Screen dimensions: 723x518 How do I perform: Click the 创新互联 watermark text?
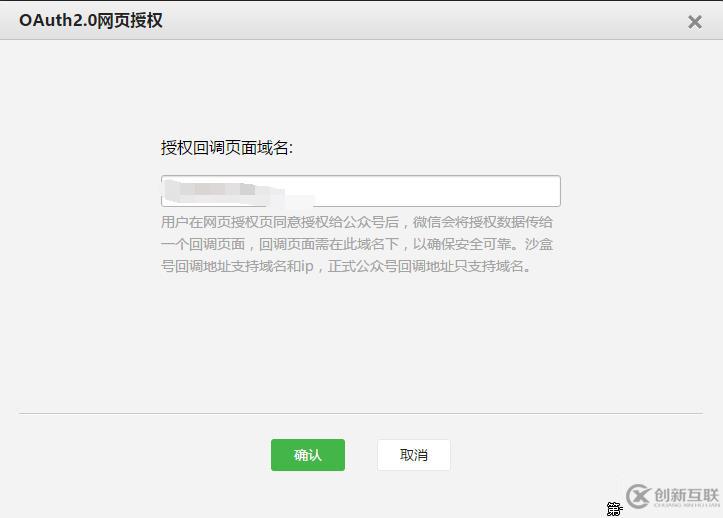tap(687, 493)
